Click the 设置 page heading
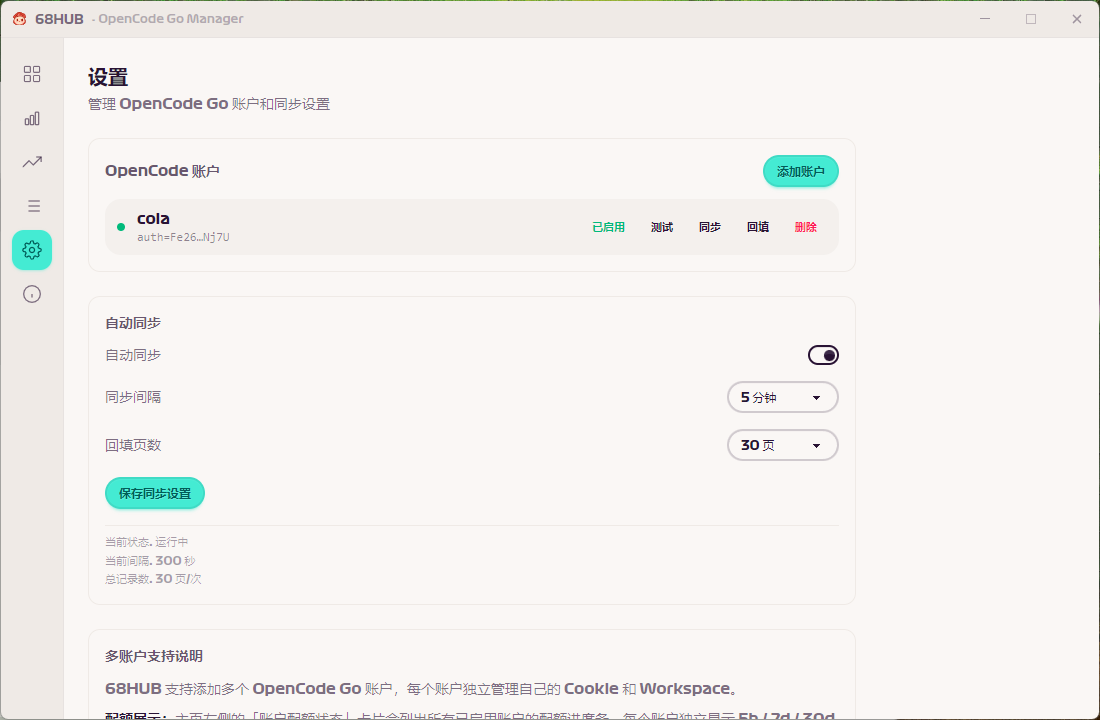Image resolution: width=1100 pixels, height=720 pixels. pos(108,77)
